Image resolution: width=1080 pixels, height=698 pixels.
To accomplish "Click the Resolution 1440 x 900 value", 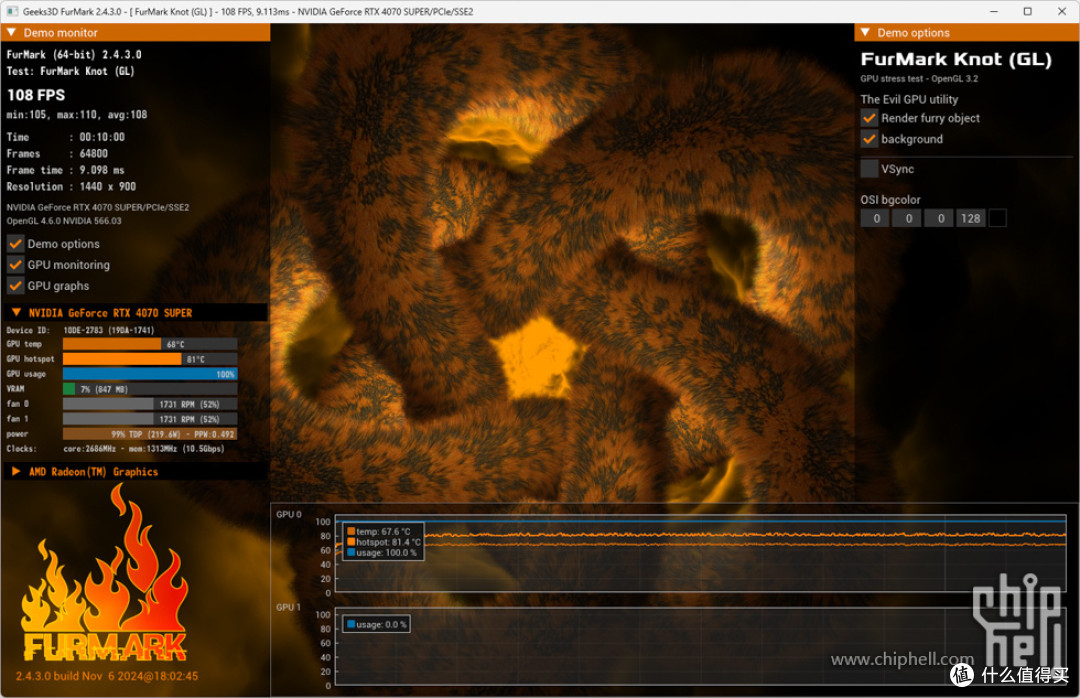I will [107, 187].
